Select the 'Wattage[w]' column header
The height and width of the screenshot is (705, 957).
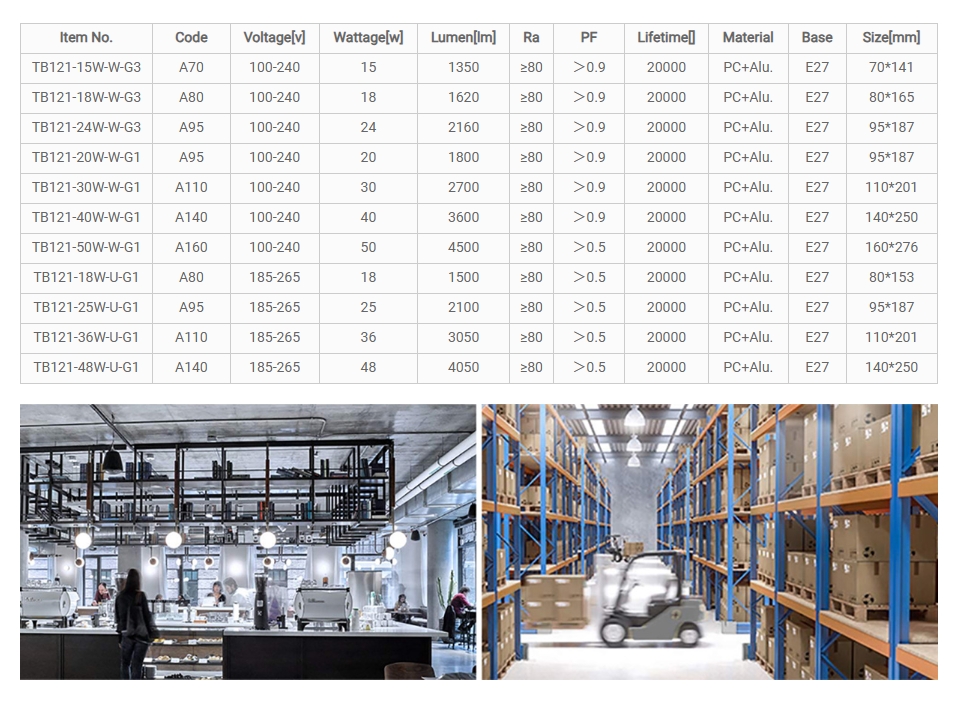[368, 38]
